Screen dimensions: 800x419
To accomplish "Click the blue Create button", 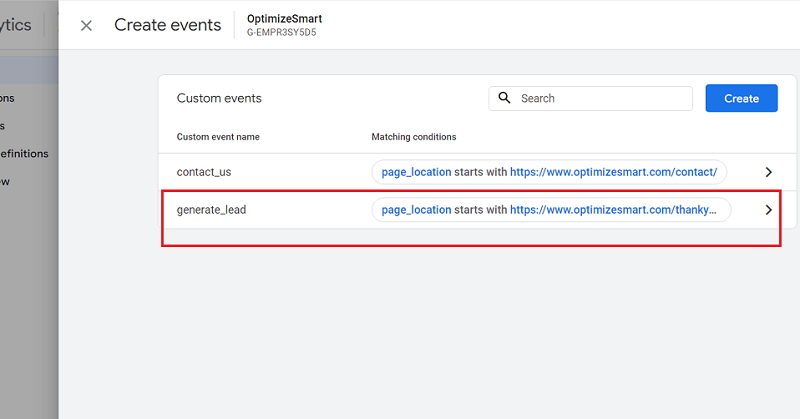I will (x=741, y=98).
